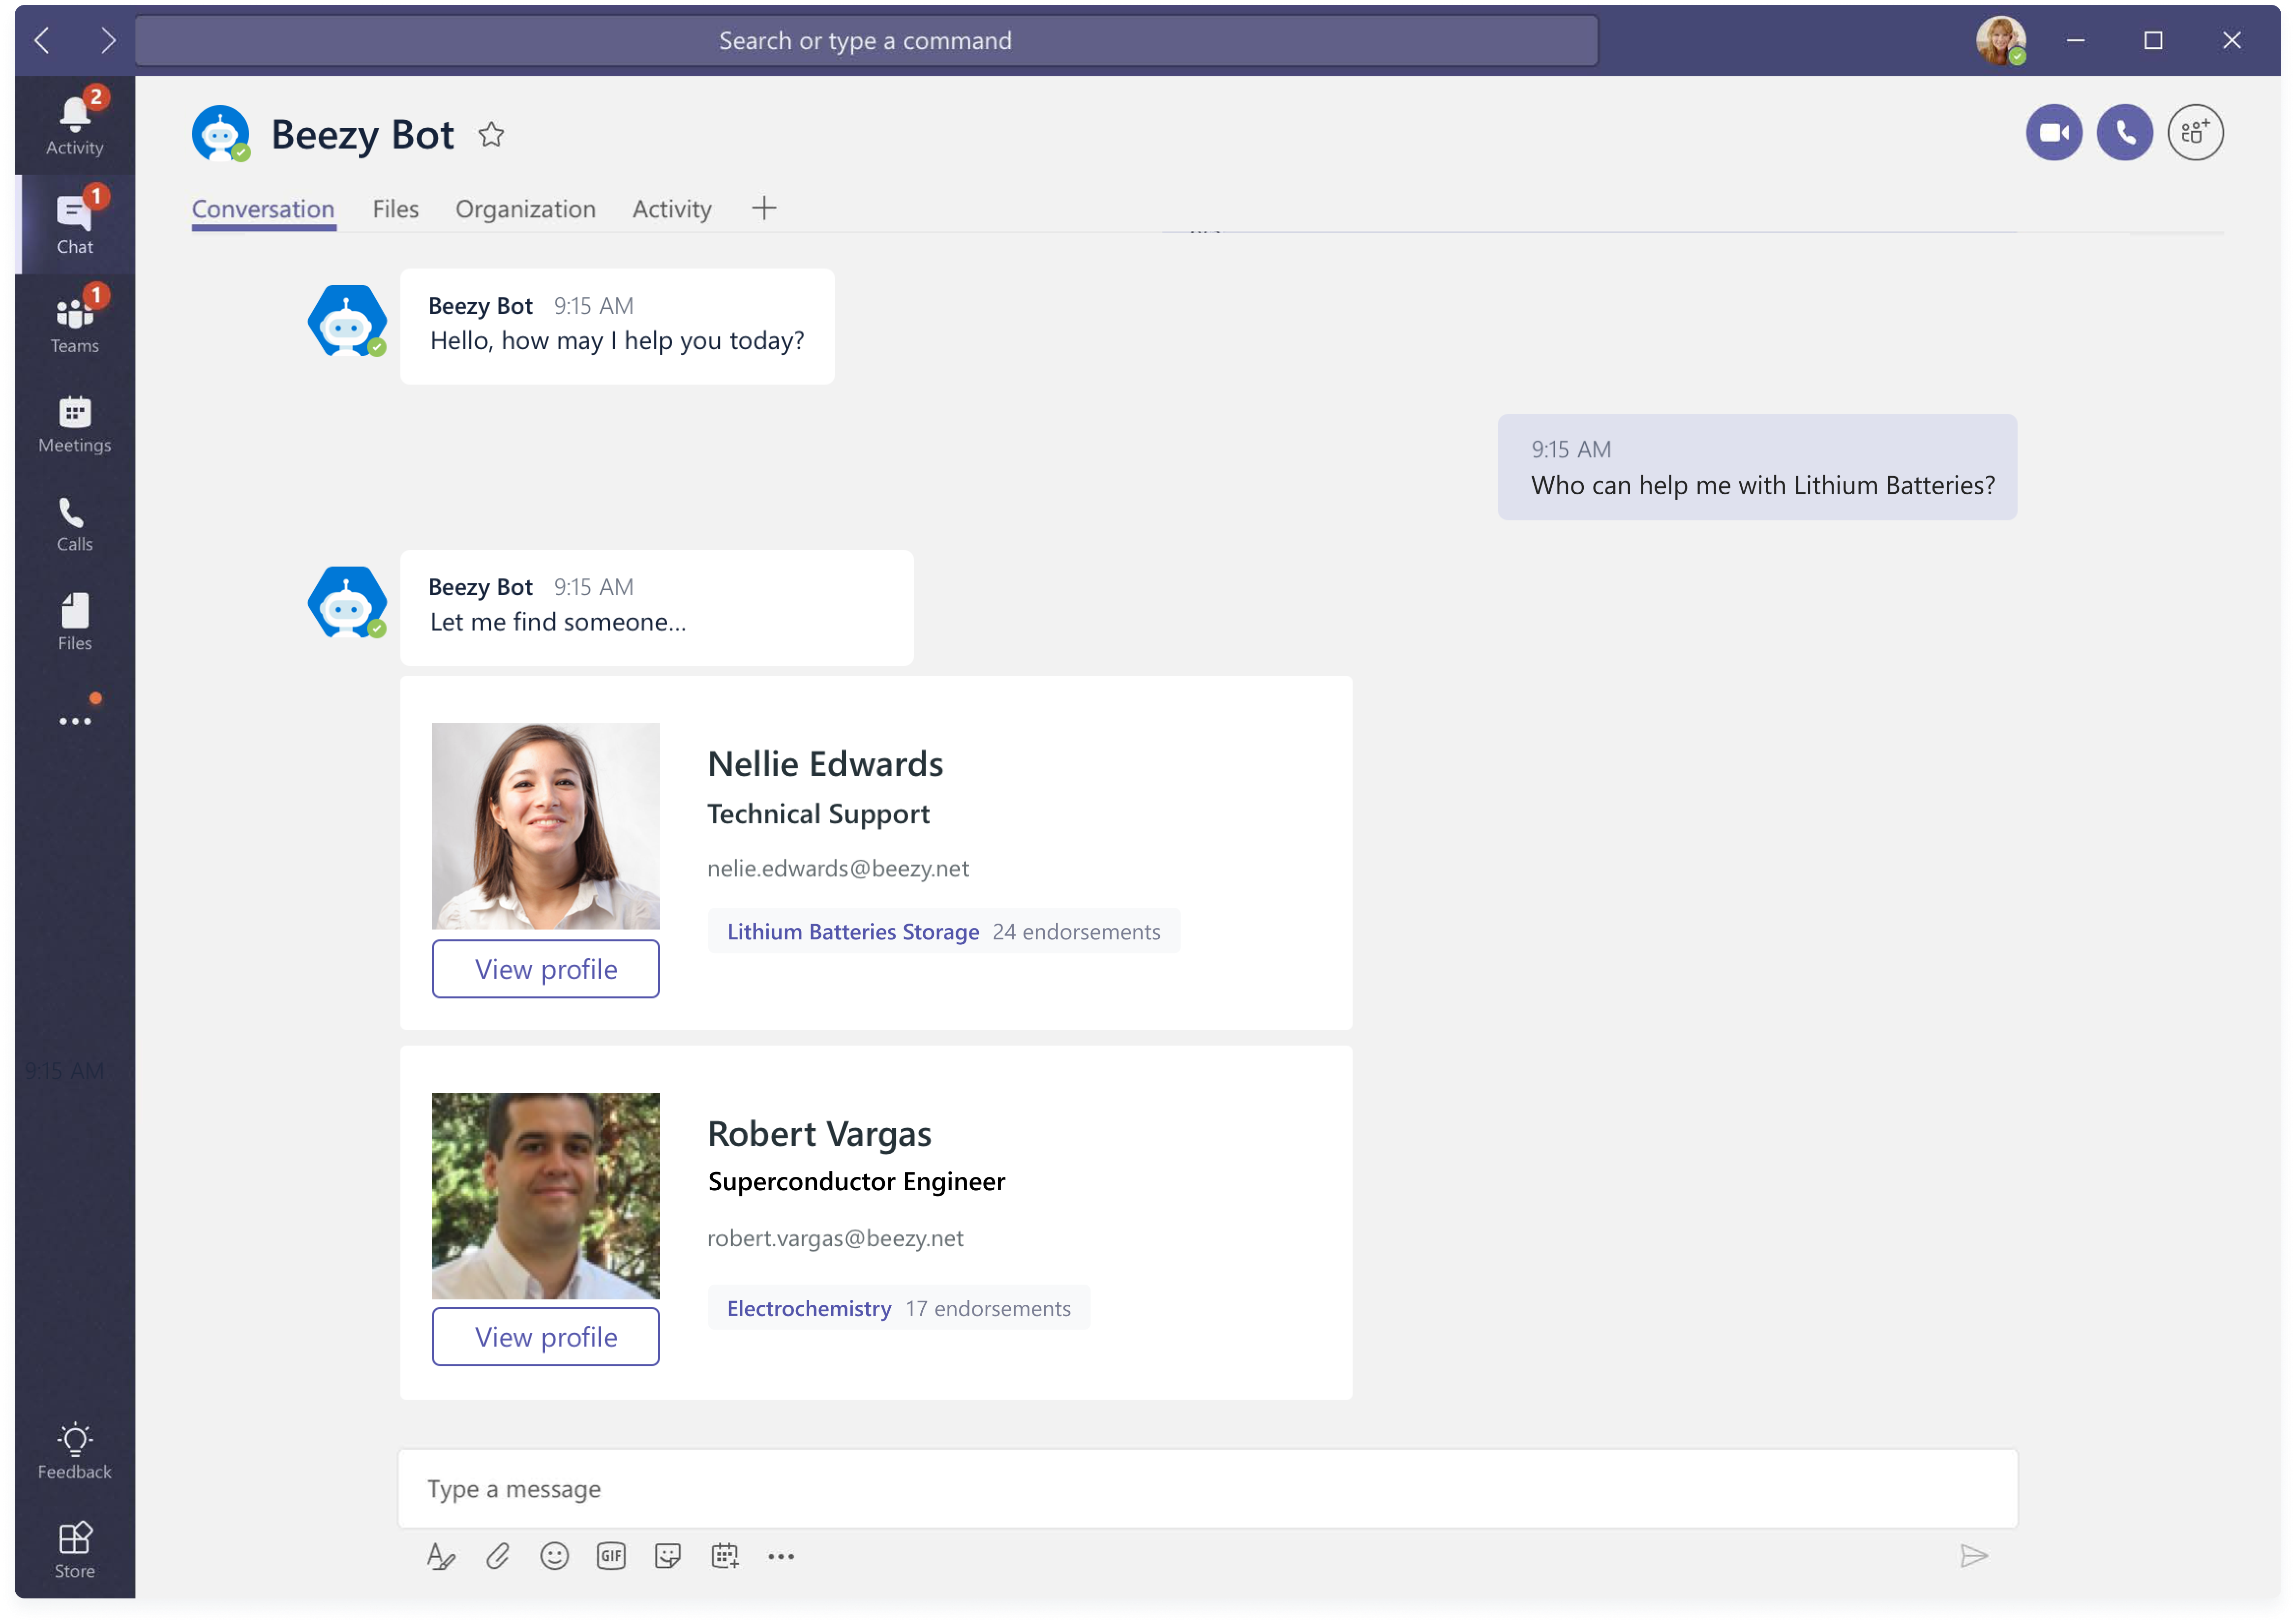Image resolution: width=2296 pixels, height=1623 pixels.
Task: Focus the search or command box
Action: pos(866,40)
